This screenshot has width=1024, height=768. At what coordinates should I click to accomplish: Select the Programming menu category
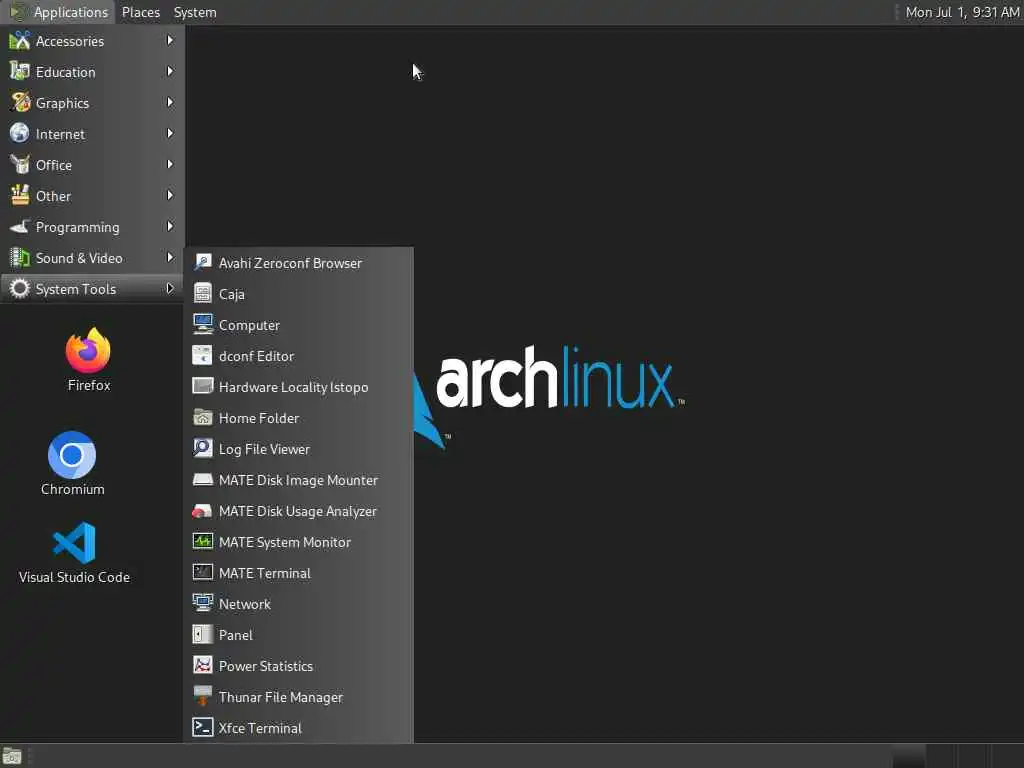[92, 227]
